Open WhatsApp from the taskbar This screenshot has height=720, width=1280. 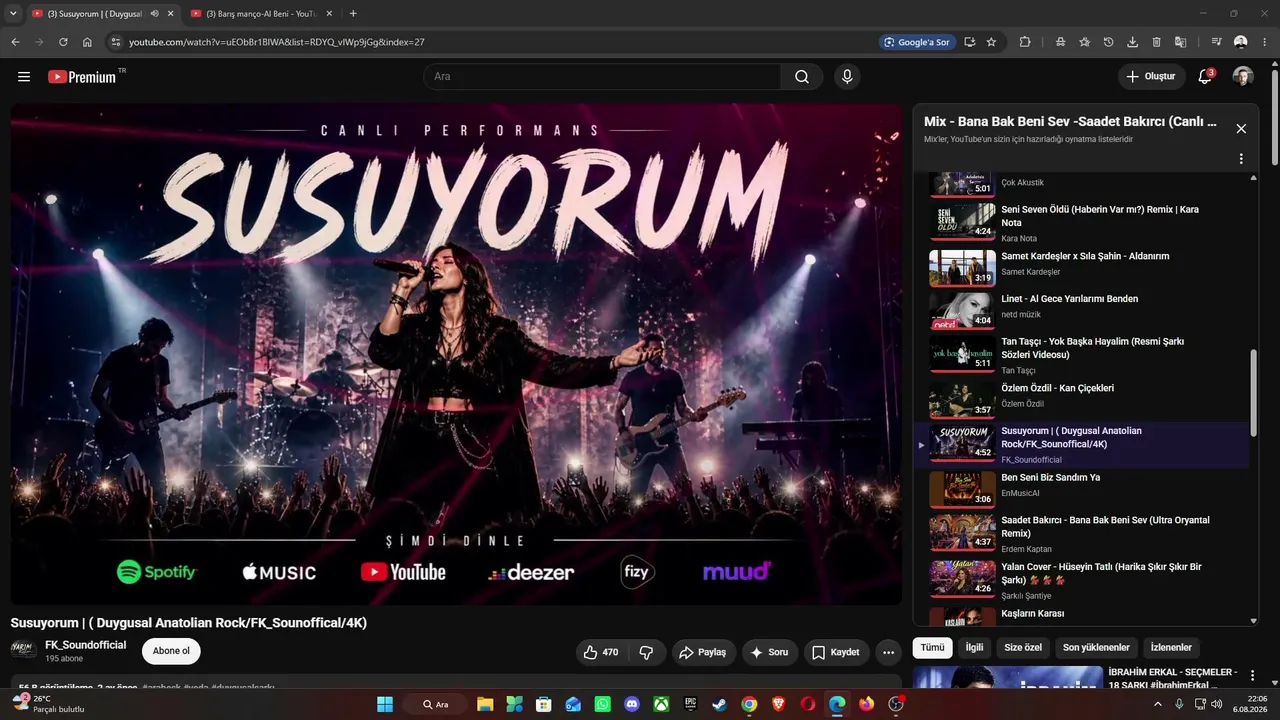tap(602, 704)
